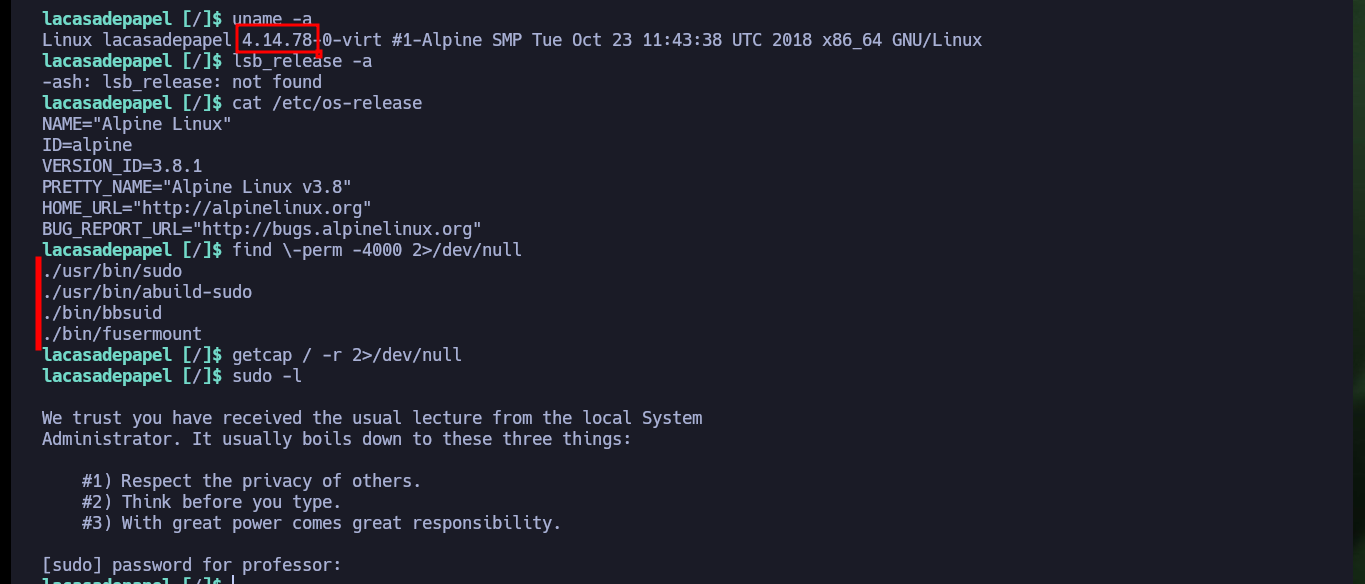Click the find -perm -4000 command
This screenshot has height=584, width=1365.
(377, 250)
